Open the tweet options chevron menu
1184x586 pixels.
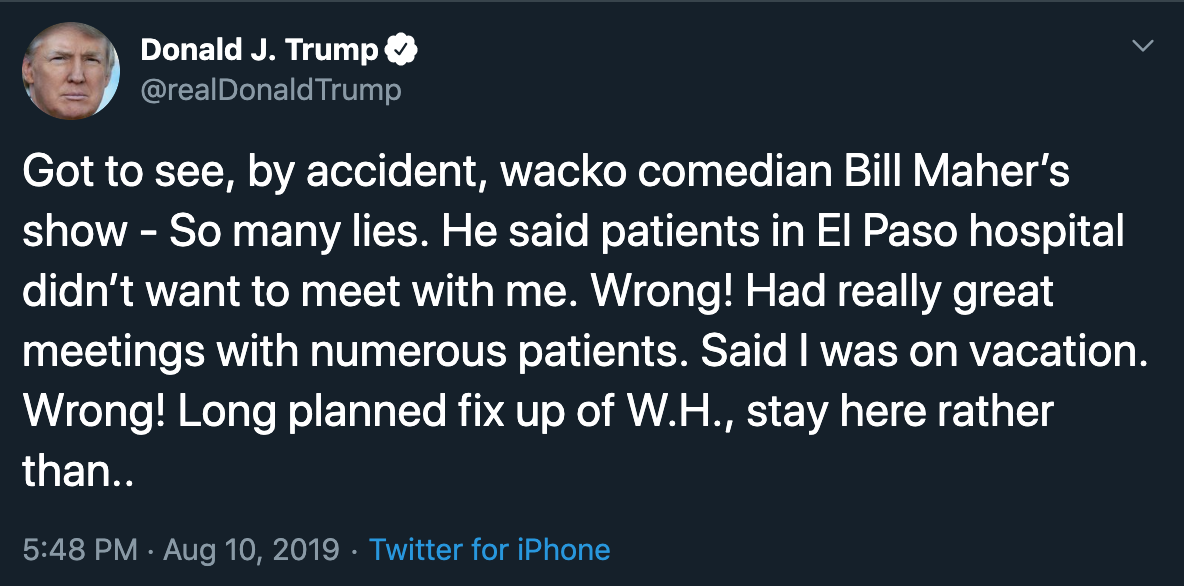(1143, 46)
